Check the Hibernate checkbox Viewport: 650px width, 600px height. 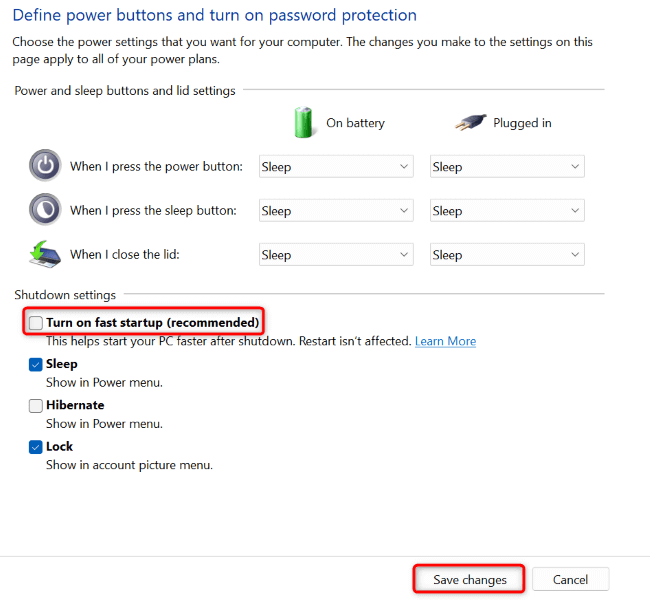[36, 406]
